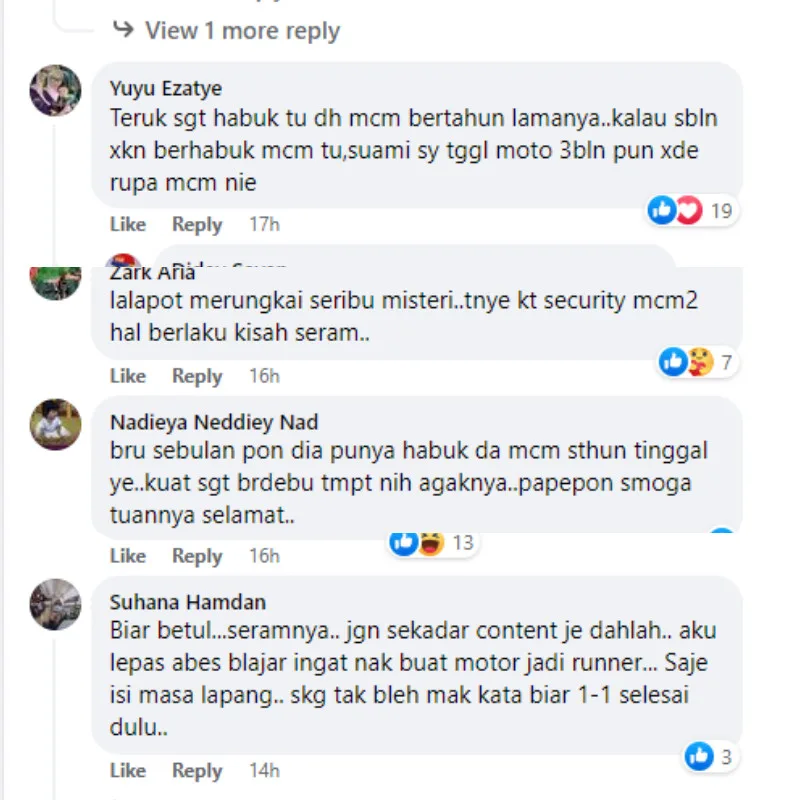Image resolution: width=800 pixels, height=800 pixels.
Task: Like Zark Aria's comment
Action: [x=128, y=376]
